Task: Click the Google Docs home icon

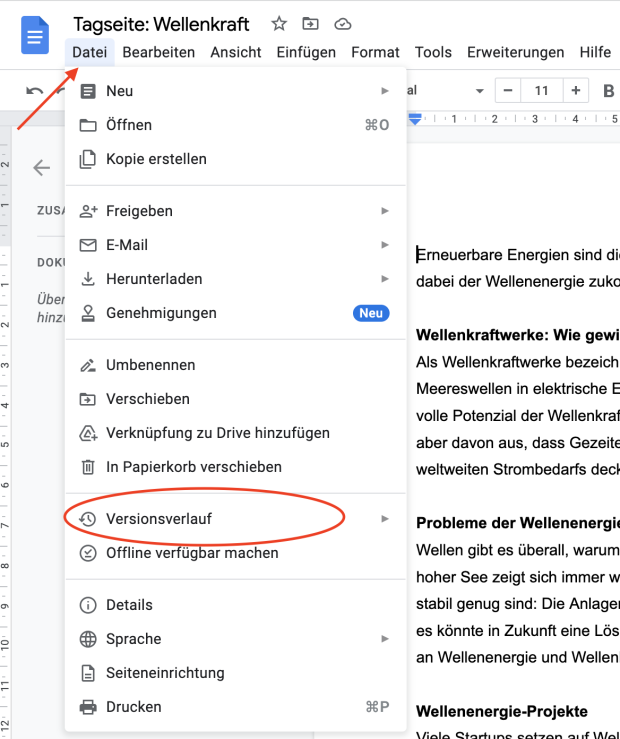Action: coord(36,36)
